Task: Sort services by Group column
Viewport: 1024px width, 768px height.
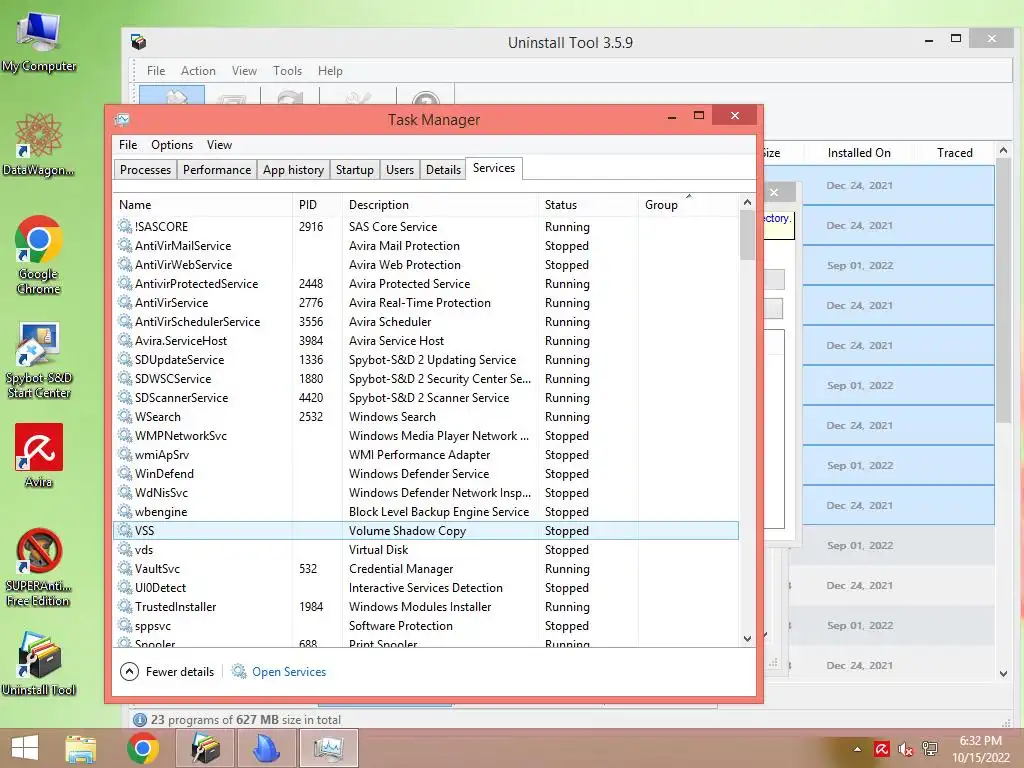Action: (688, 204)
